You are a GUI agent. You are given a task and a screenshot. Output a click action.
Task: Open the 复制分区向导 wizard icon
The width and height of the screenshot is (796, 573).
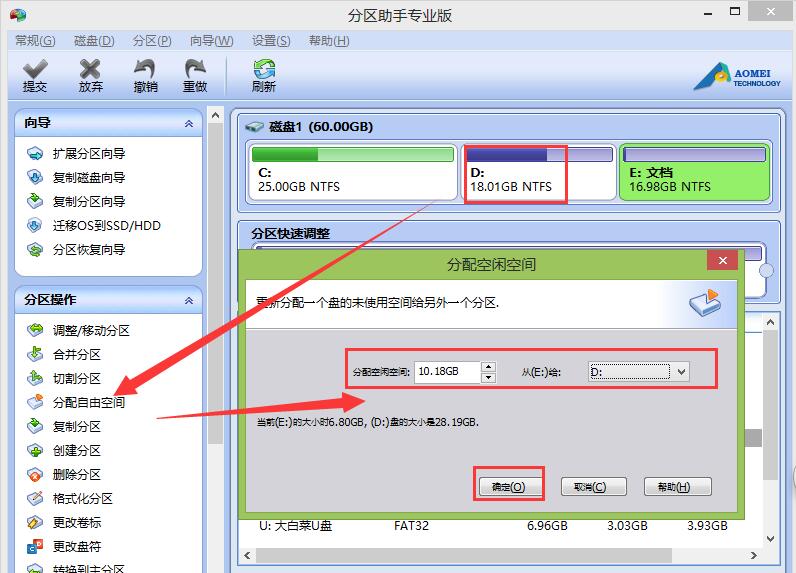pyautogui.click(x=35, y=201)
